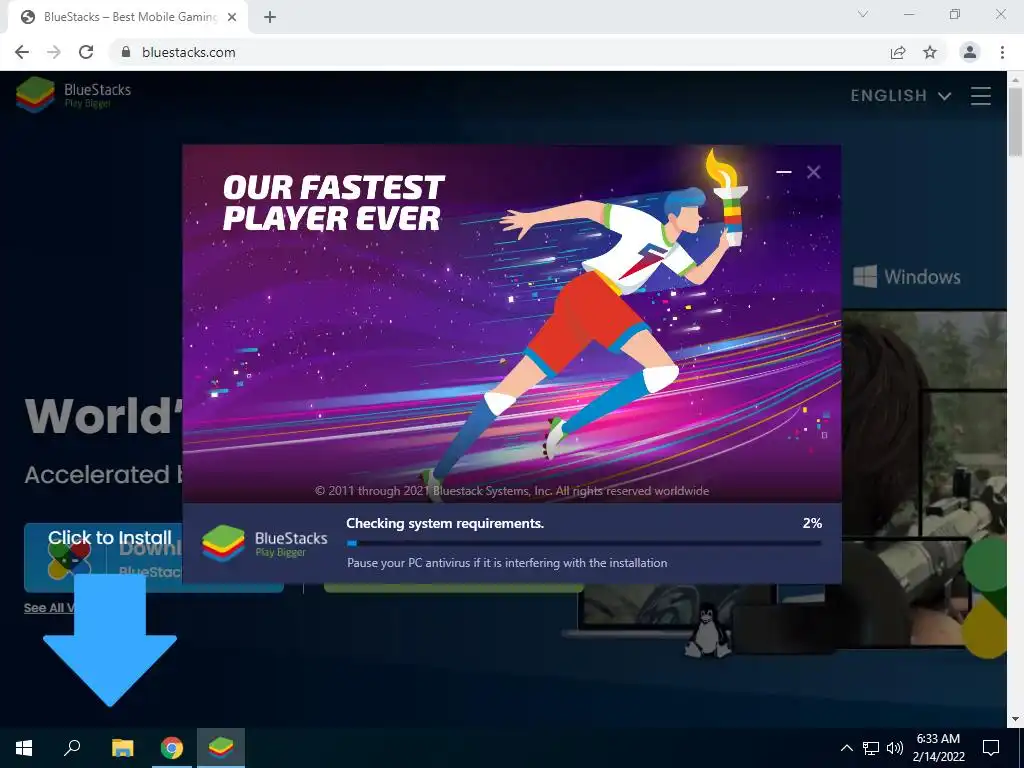Open the volume speaker icon

(895, 748)
